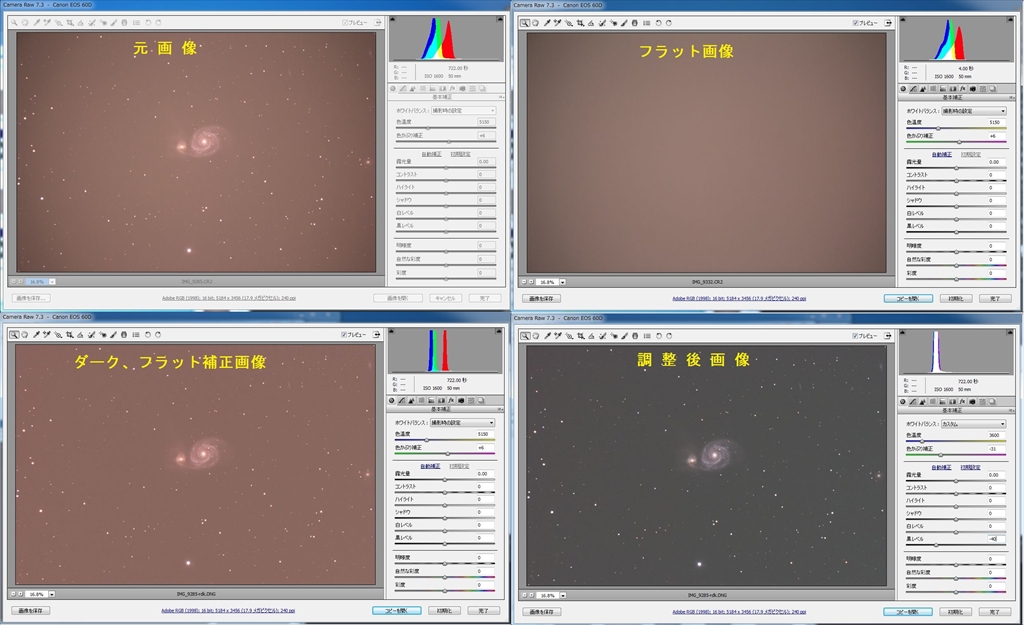Open Adobe RGB workflow options link in フラット画像 window
This screenshot has height=625, width=1024.
pos(739,298)
